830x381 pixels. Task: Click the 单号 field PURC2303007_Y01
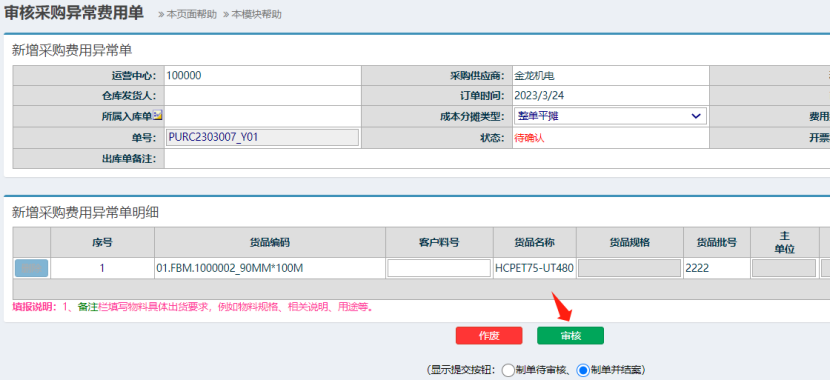(263, 138)
